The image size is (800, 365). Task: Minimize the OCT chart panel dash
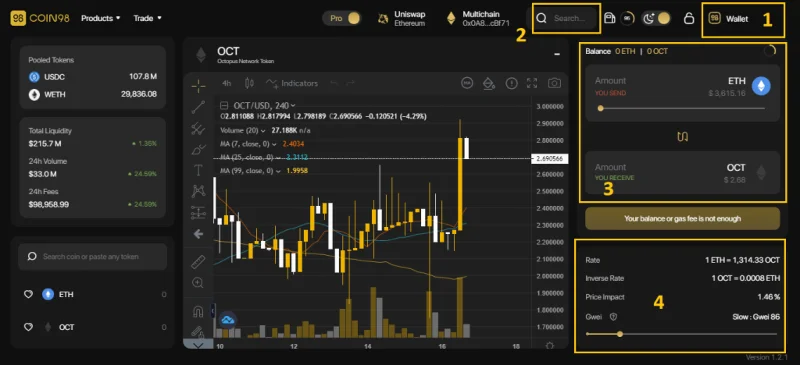(x=557, y=54)
